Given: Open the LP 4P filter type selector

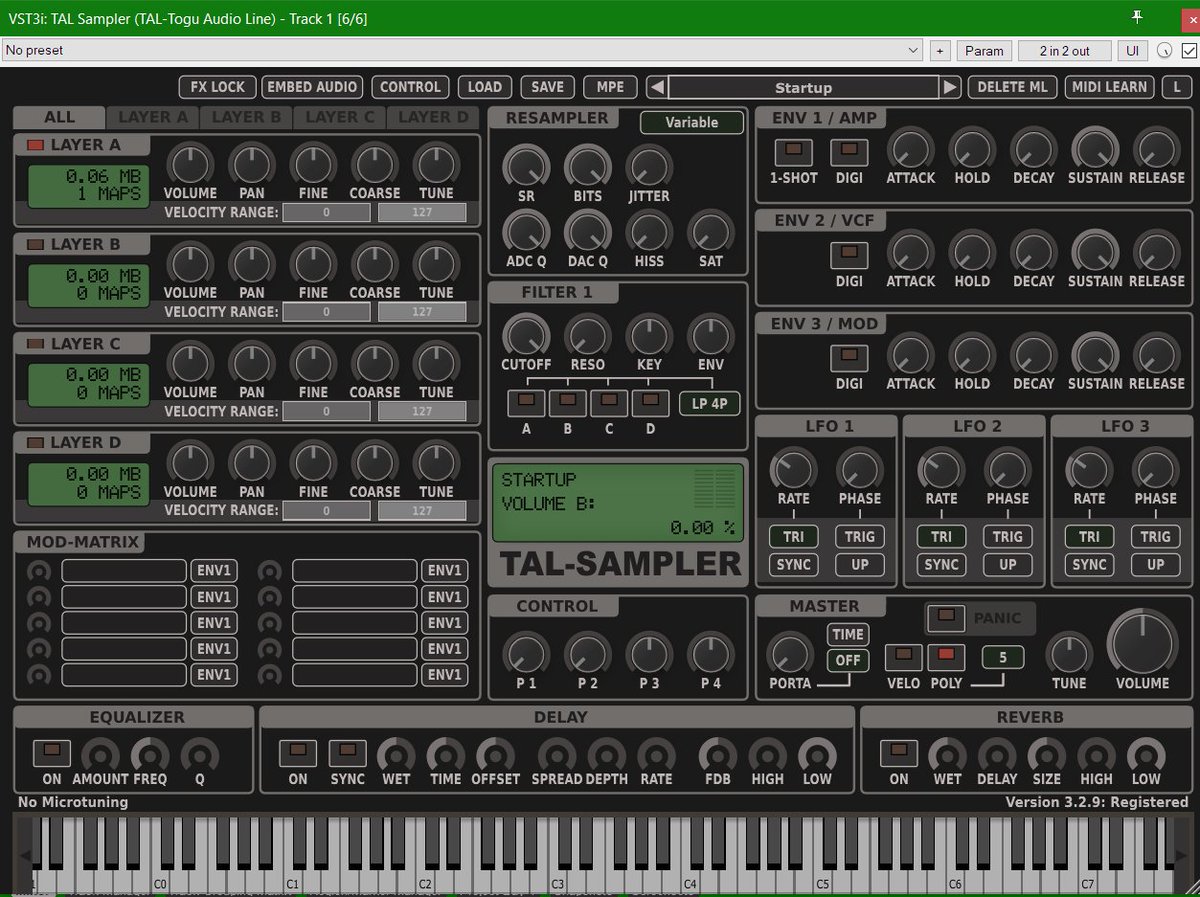Looking at the screenshot, I should [710, 403].
